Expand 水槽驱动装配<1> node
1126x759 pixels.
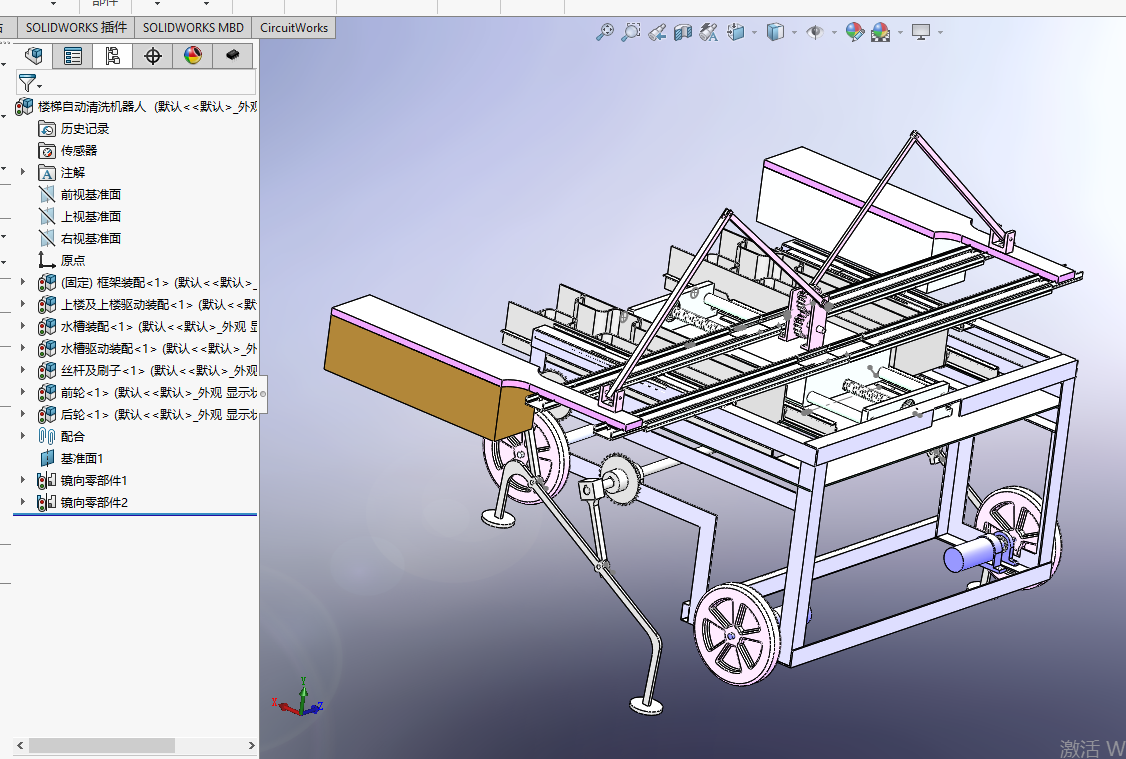pos(23,348)
